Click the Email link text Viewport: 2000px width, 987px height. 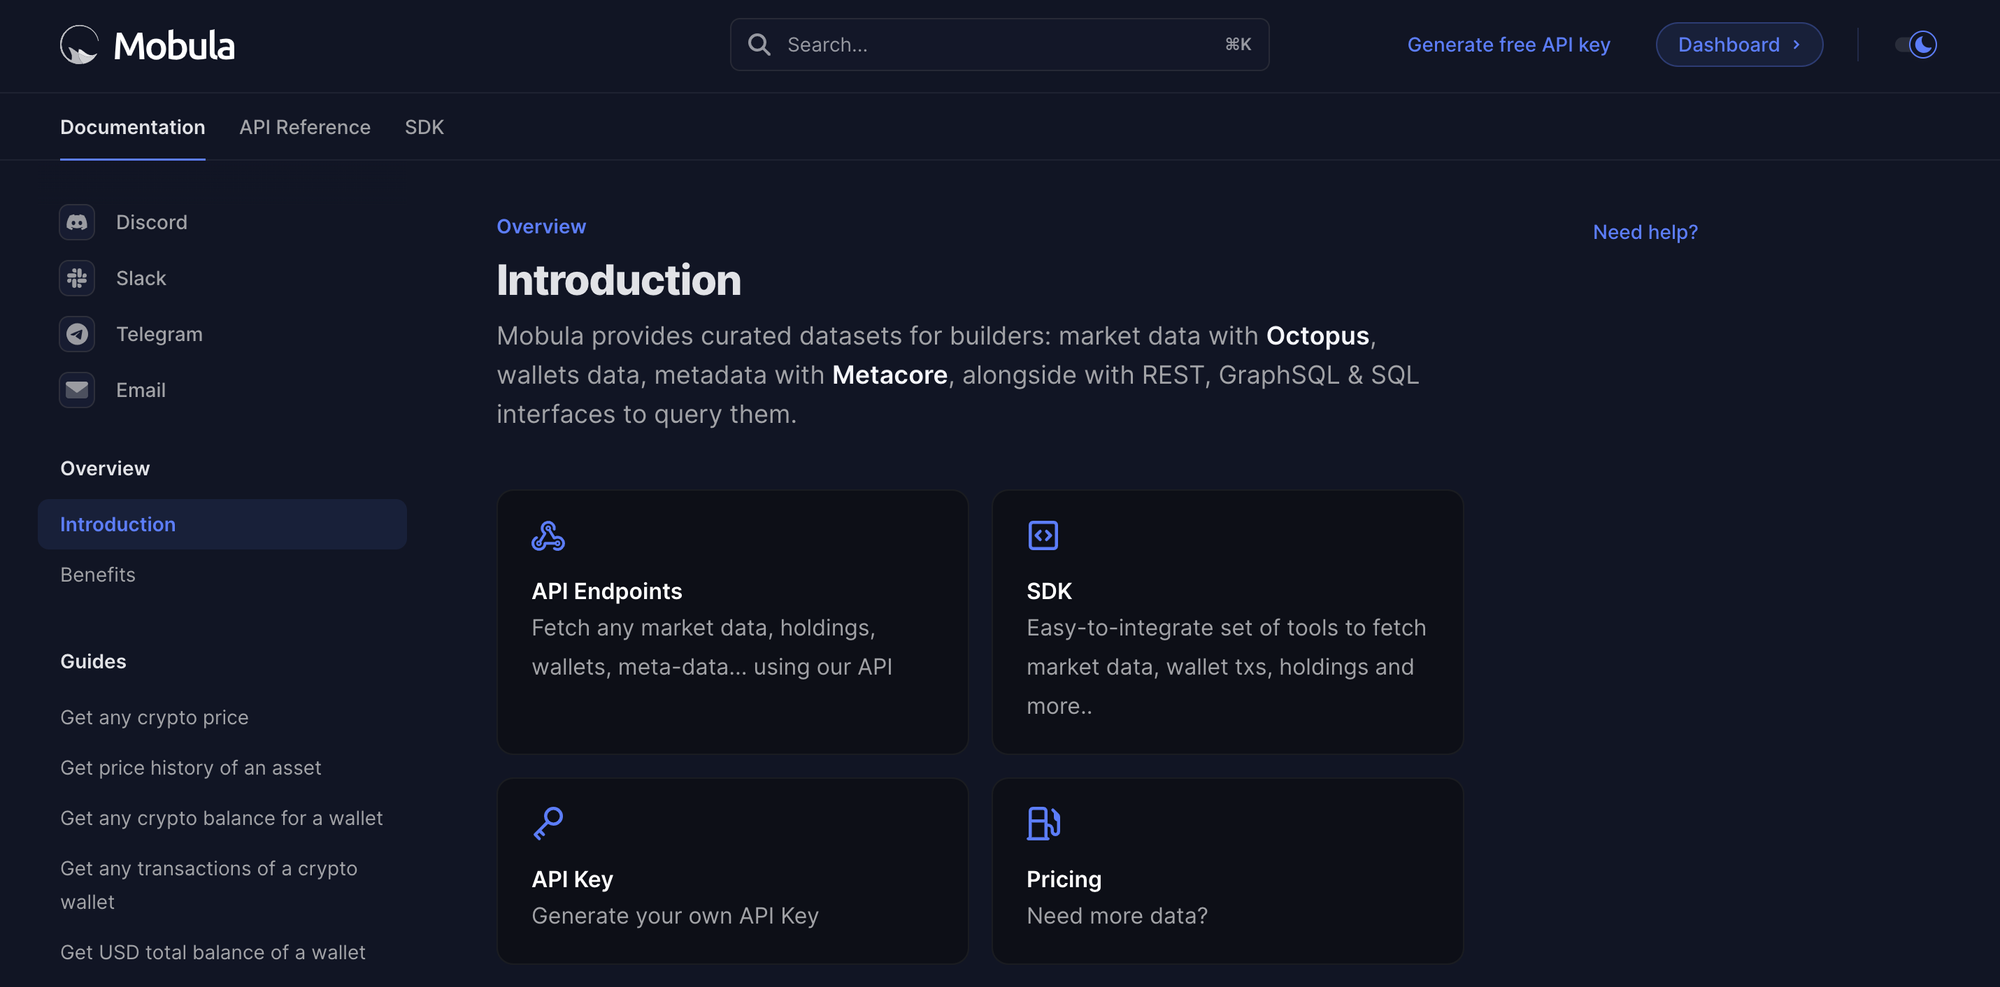point(141,390)
